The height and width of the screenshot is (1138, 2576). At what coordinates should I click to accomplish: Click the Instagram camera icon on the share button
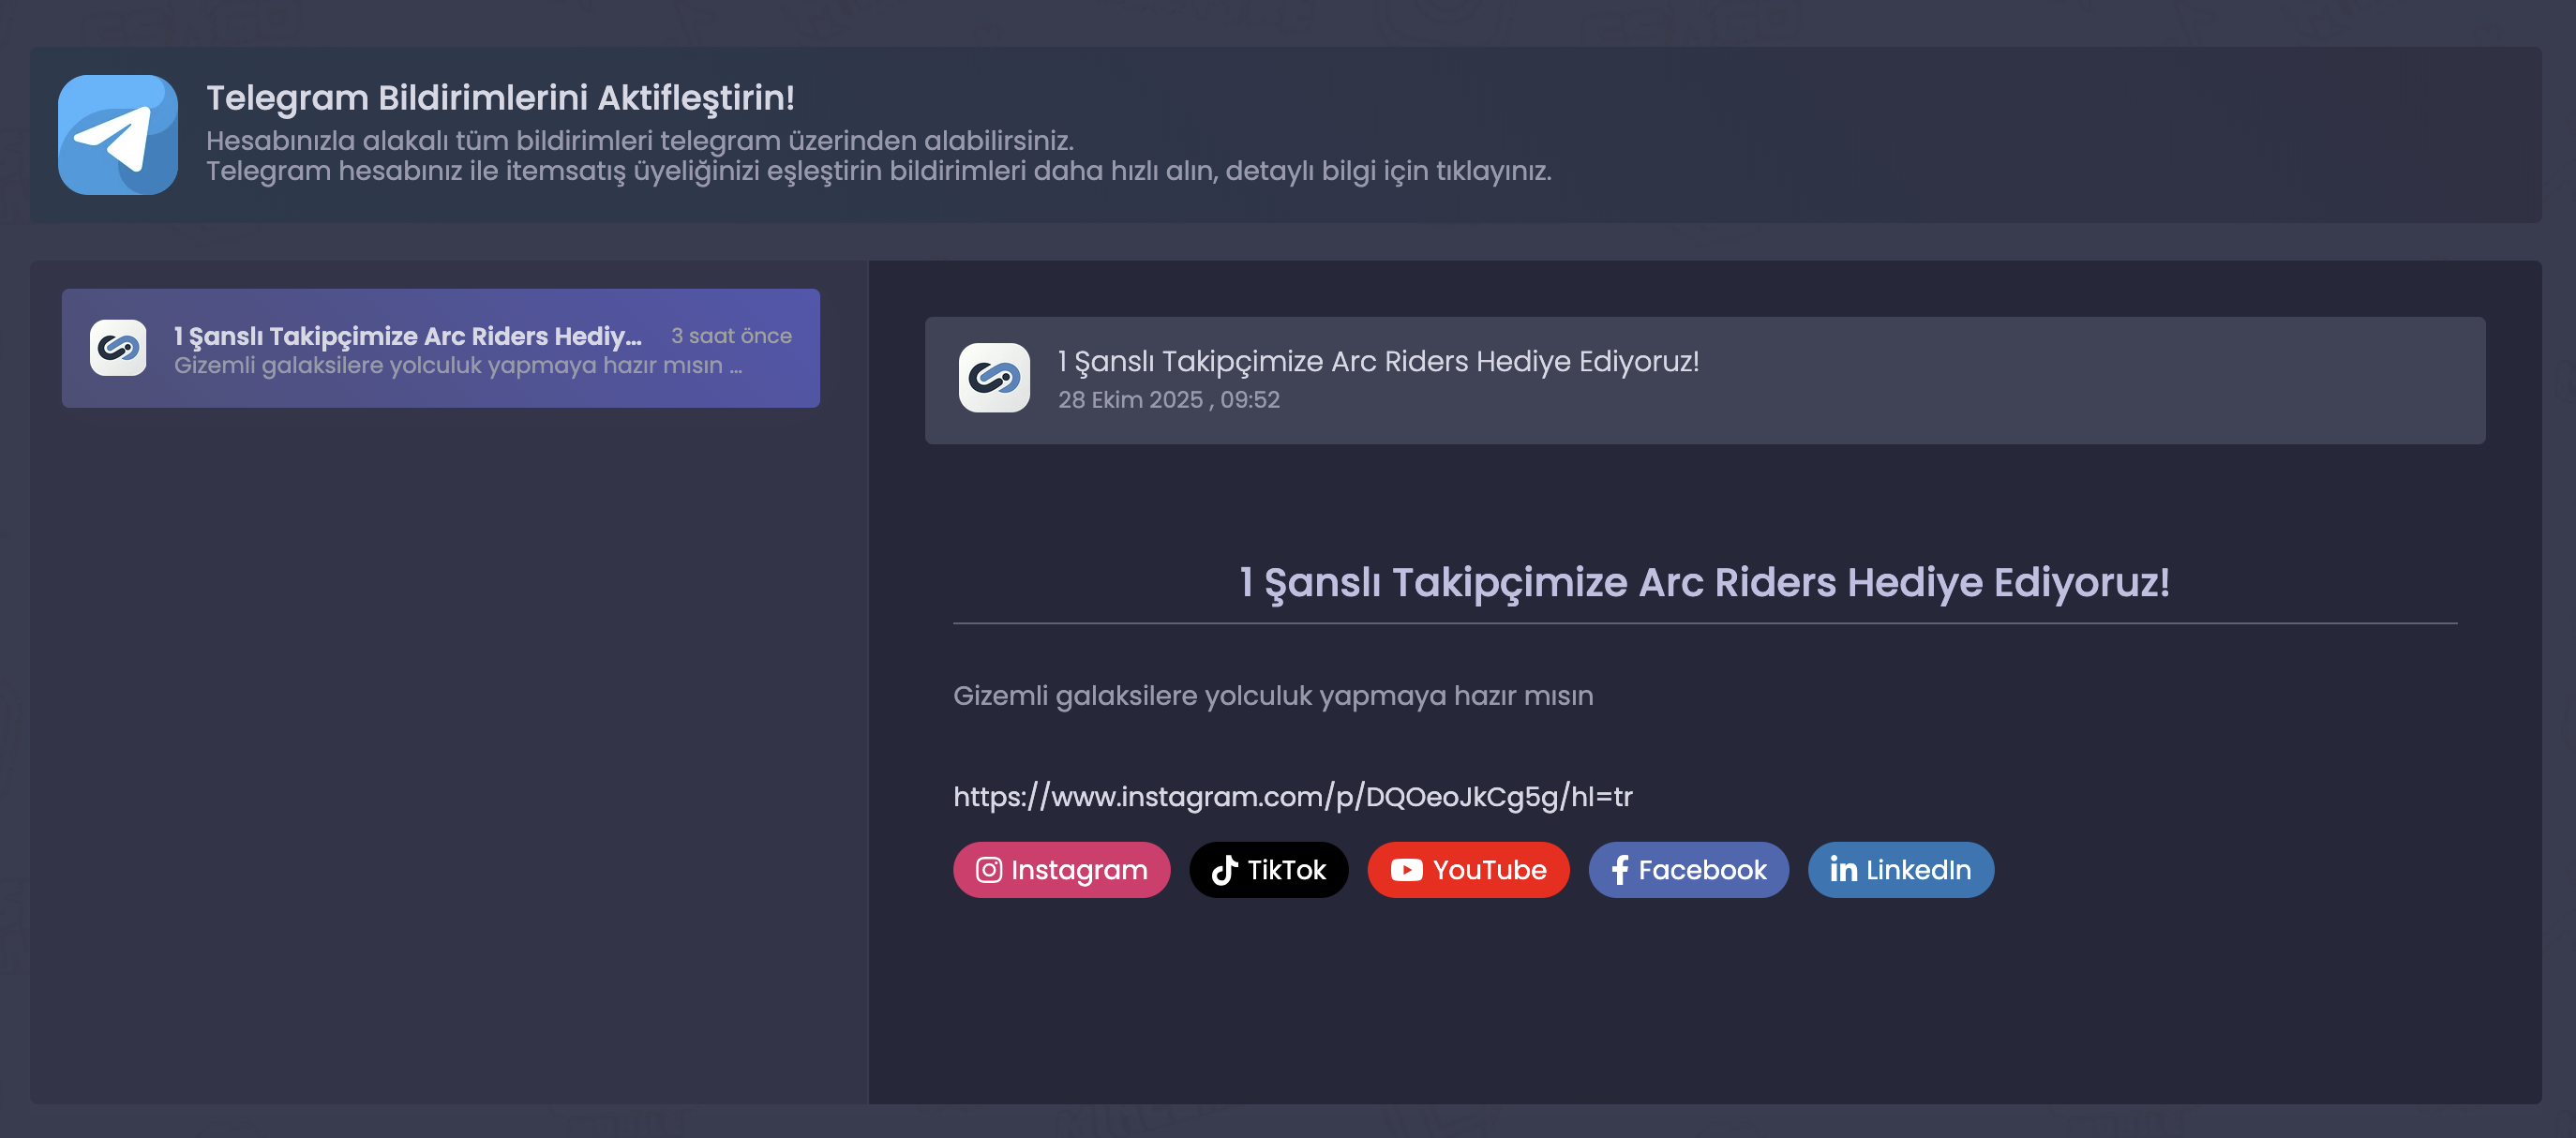coord(989,870)
